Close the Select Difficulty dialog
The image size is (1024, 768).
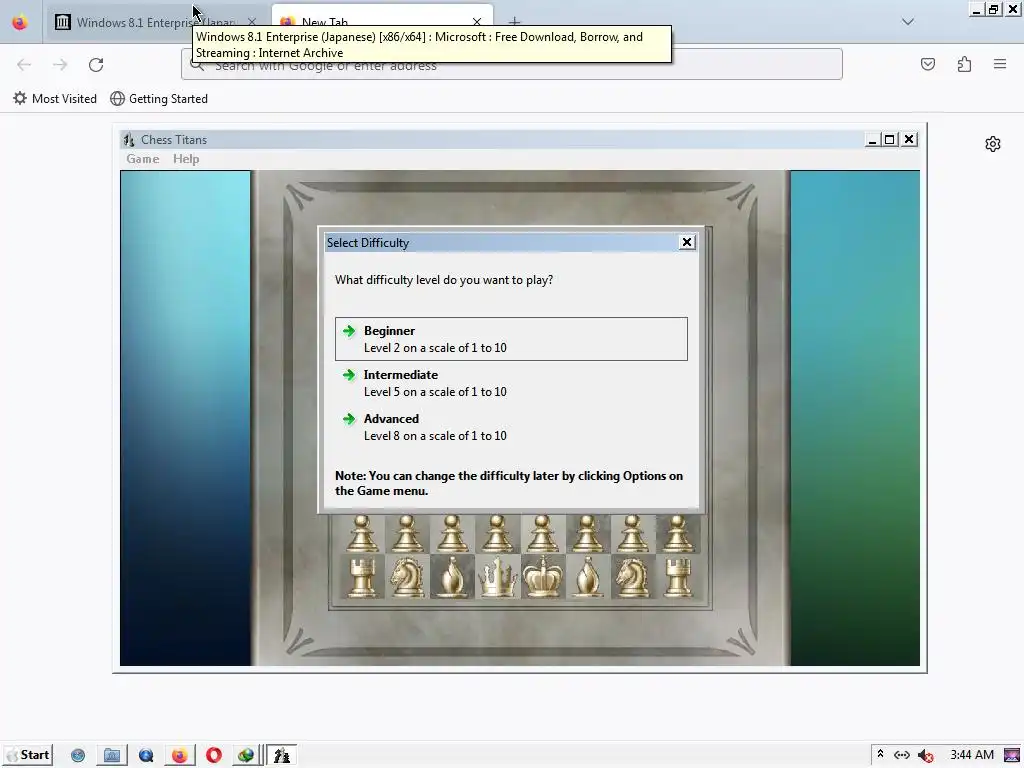[x=686, y=242]
